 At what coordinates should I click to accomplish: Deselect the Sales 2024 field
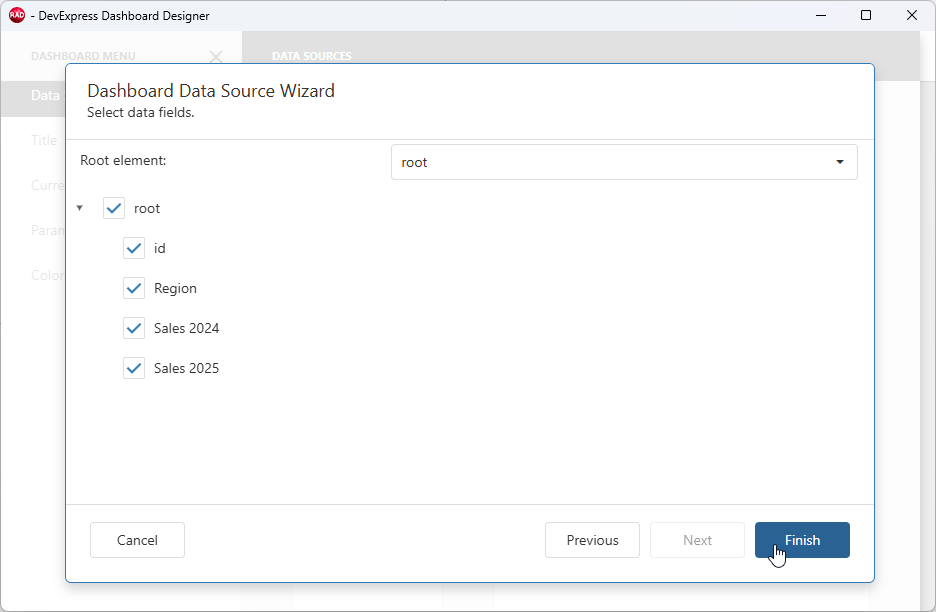click(x=134, y=328)
